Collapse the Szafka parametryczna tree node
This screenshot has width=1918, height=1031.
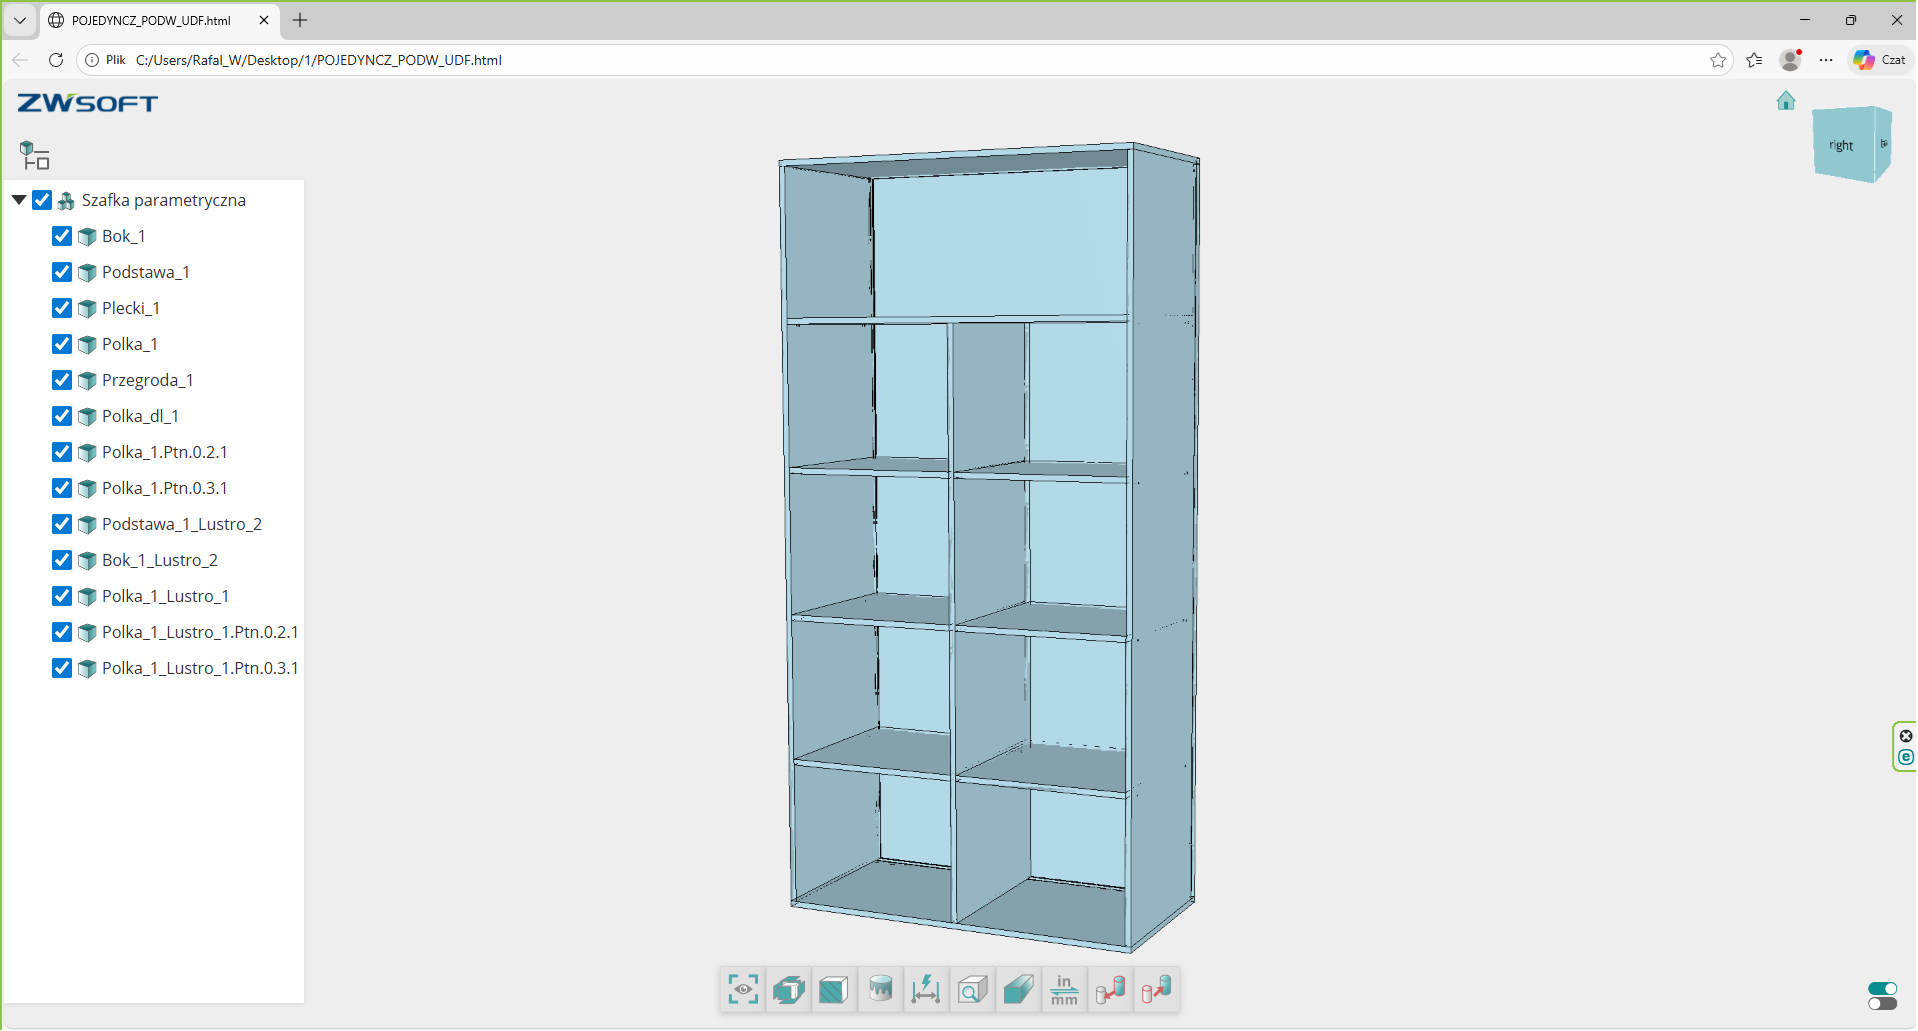click(19, 200)
